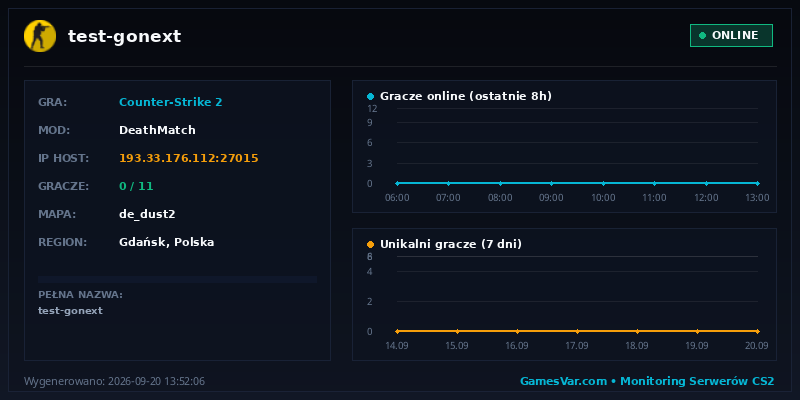Click the PEŁNA NAZWA heading
800x400 pixels.
tap(80, 295)
